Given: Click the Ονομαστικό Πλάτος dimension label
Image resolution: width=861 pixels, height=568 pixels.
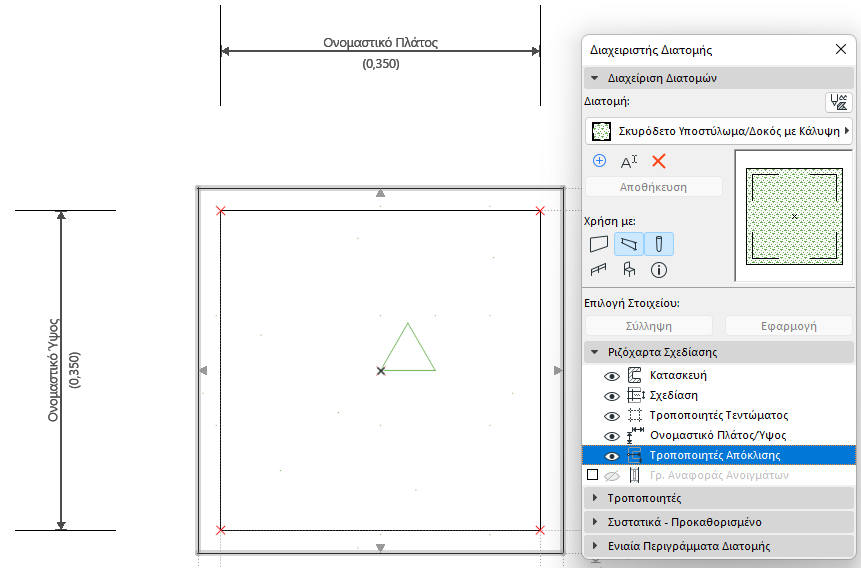Looking at the screenshot, I should (381, 43).
